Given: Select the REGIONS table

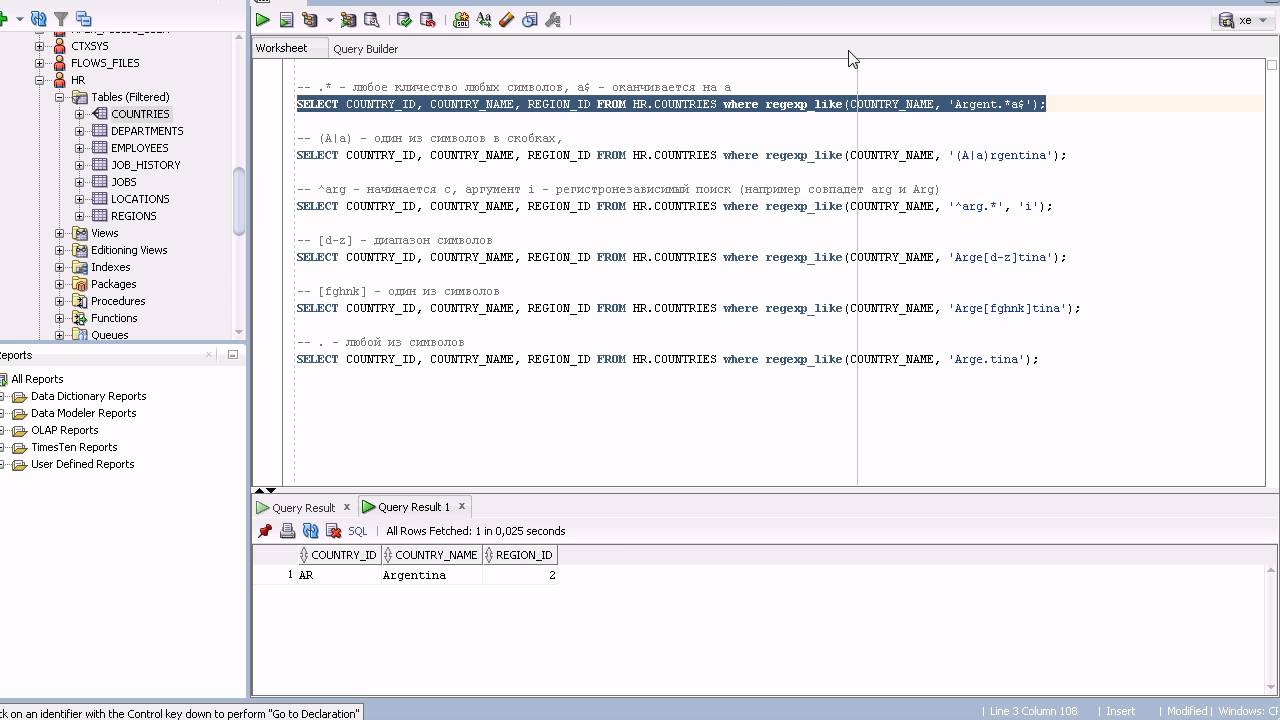Looking at the screenshot, I should [133, 216].
